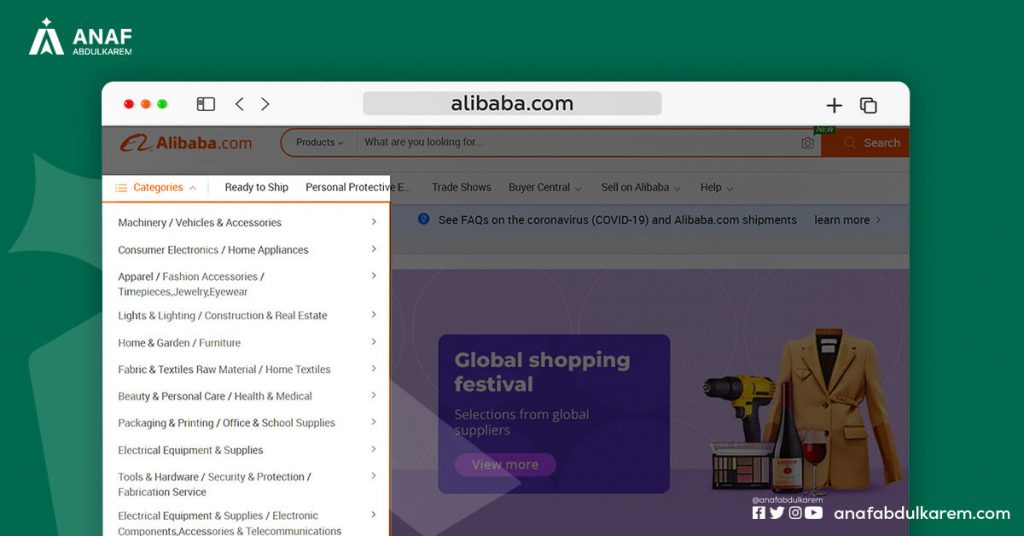Open image search with the camera icon
This screenshot has width=1024, height=536.
point(807,143)
